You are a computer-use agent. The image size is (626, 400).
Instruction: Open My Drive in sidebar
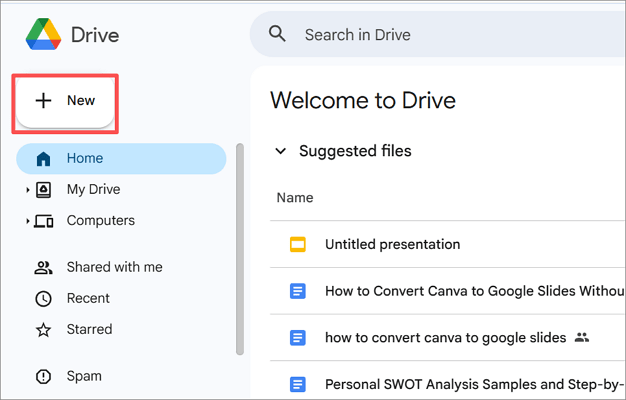[x=93, y=189]
